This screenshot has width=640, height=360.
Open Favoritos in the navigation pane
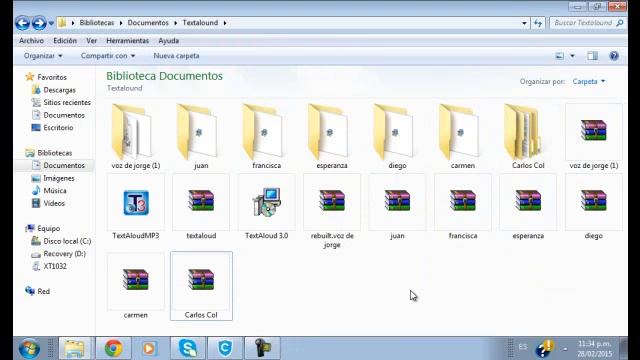52,77
